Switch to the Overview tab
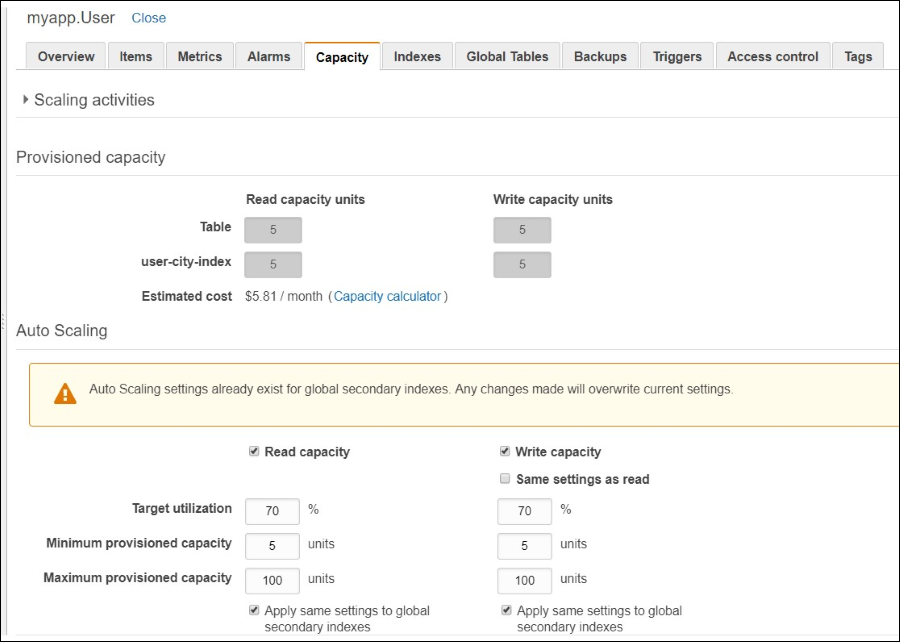The width and height of the screenshot is (900, 642). point(65,57)
